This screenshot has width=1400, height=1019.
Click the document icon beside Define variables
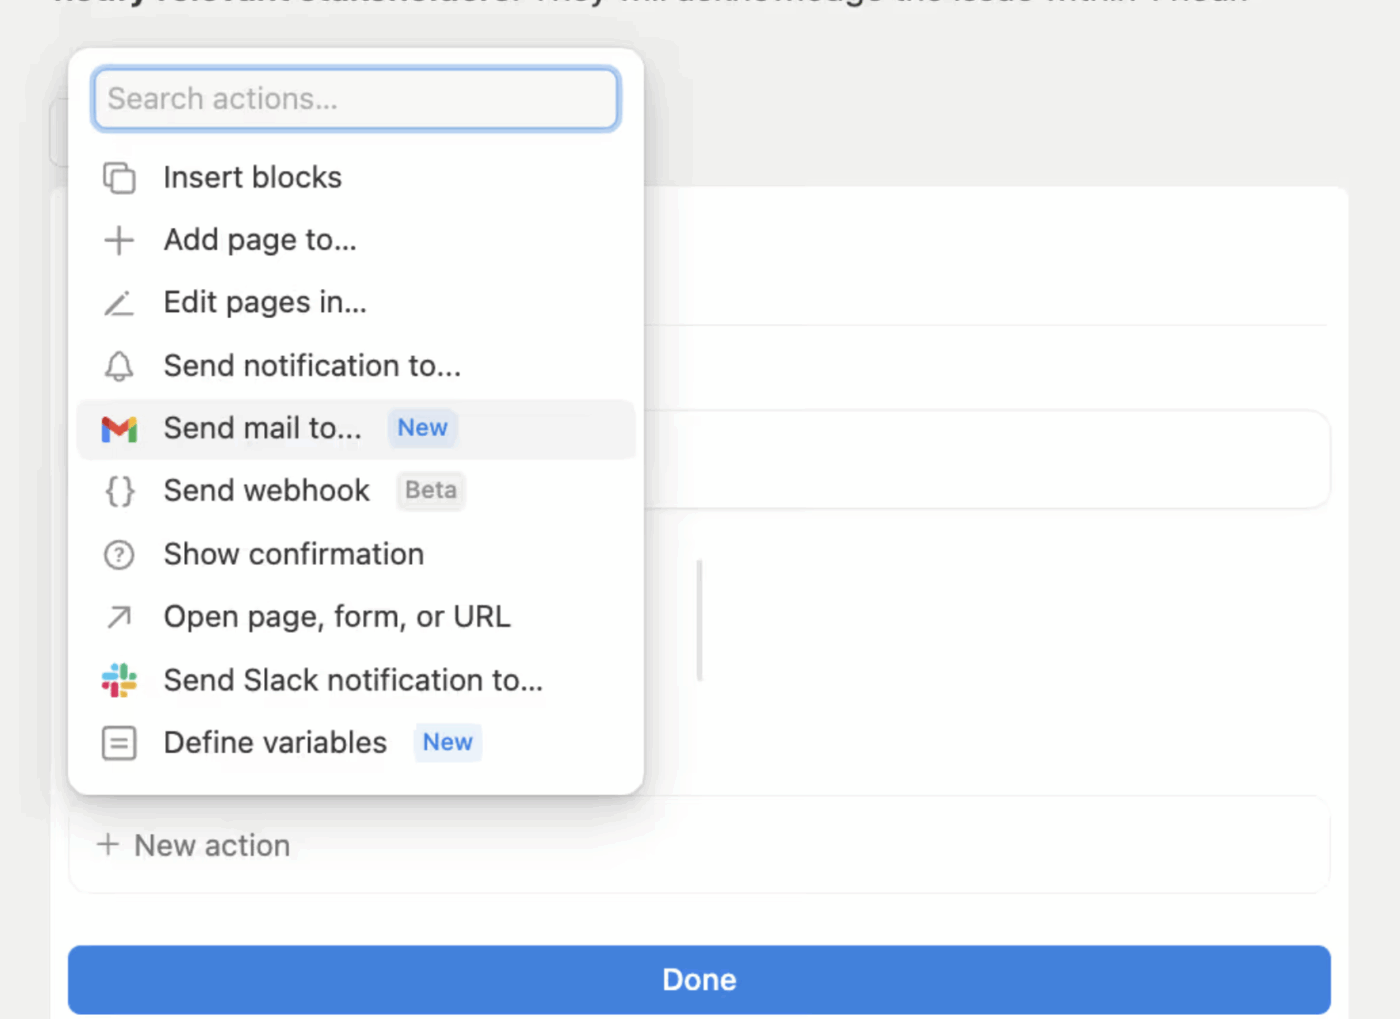click(119, 743)
